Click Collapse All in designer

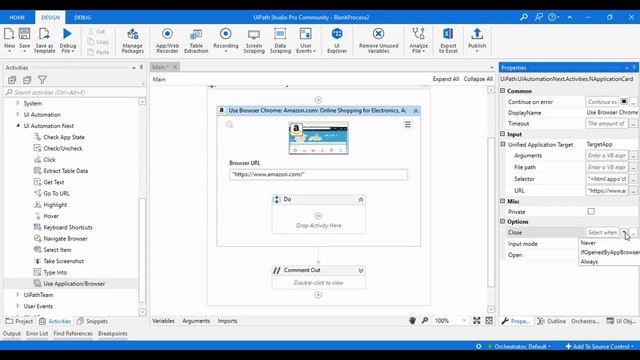tap(478, 79)
